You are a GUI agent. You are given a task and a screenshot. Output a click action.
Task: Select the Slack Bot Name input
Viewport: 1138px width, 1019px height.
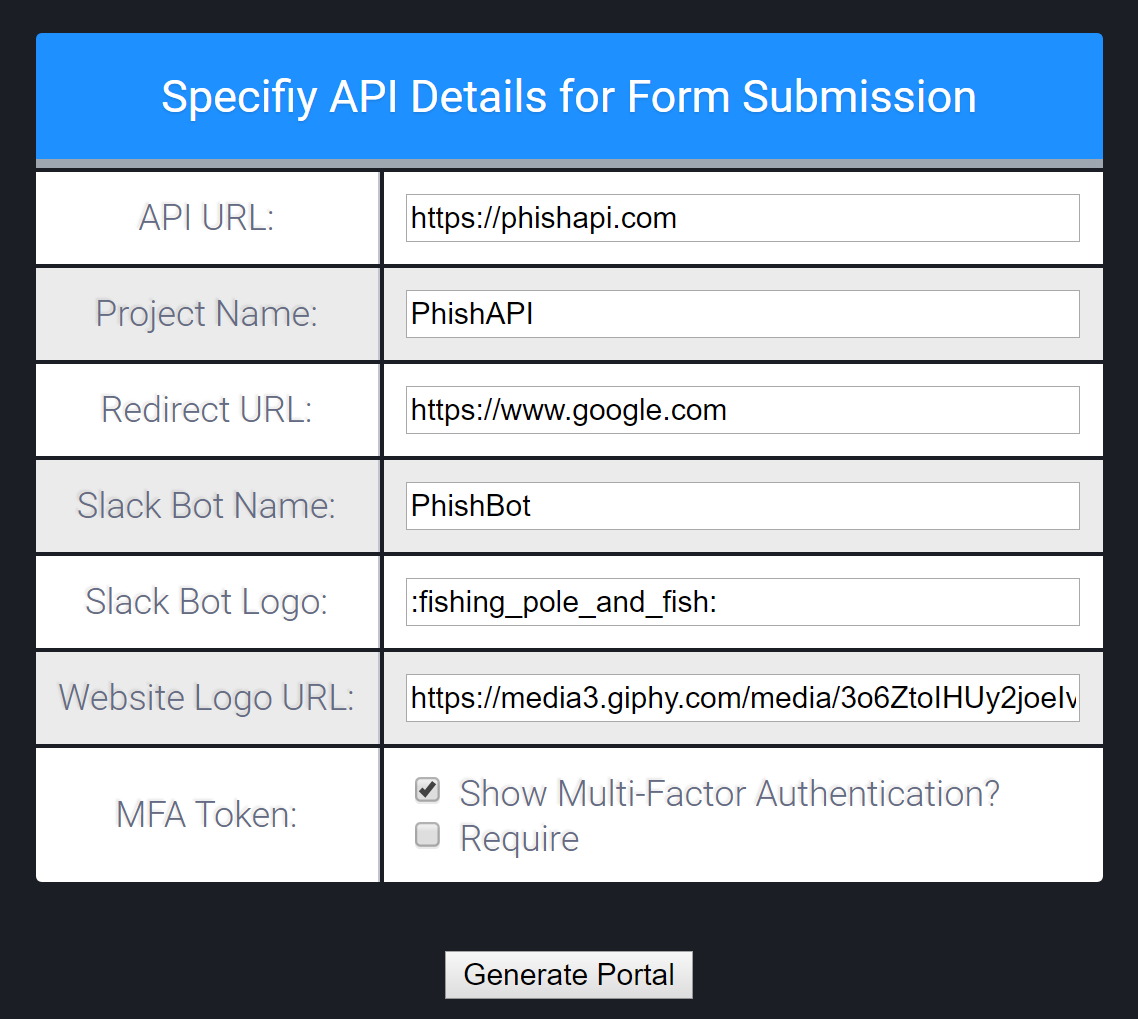click(742, 506)
